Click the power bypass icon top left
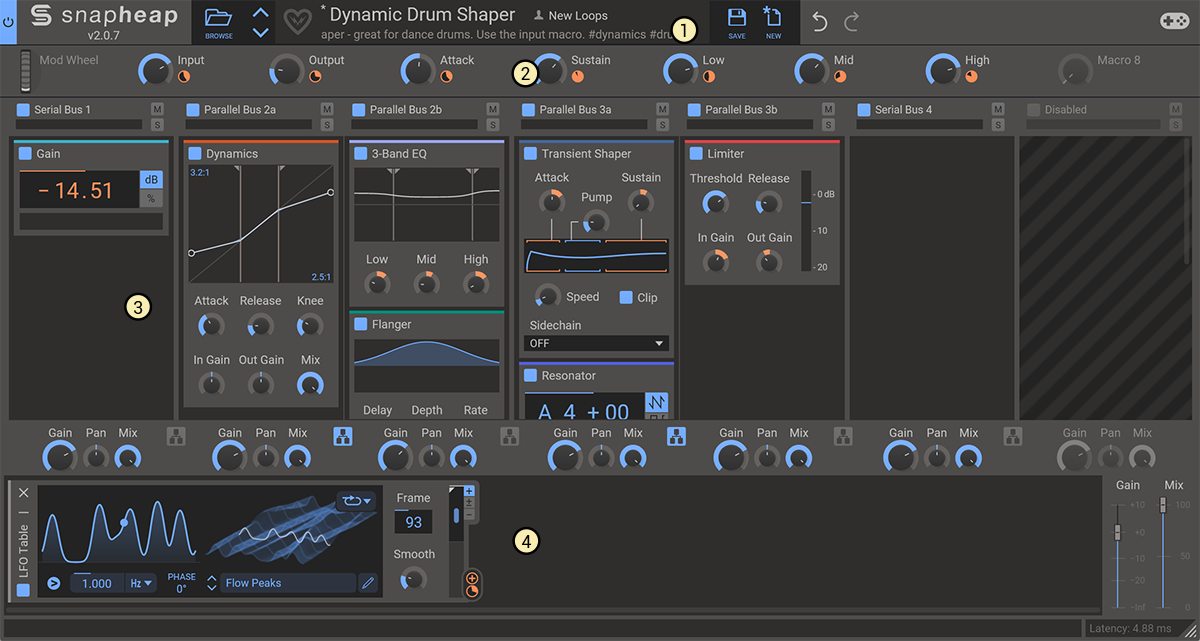The width and height of the screenshot is (1200, 641). tap(9, 20)
